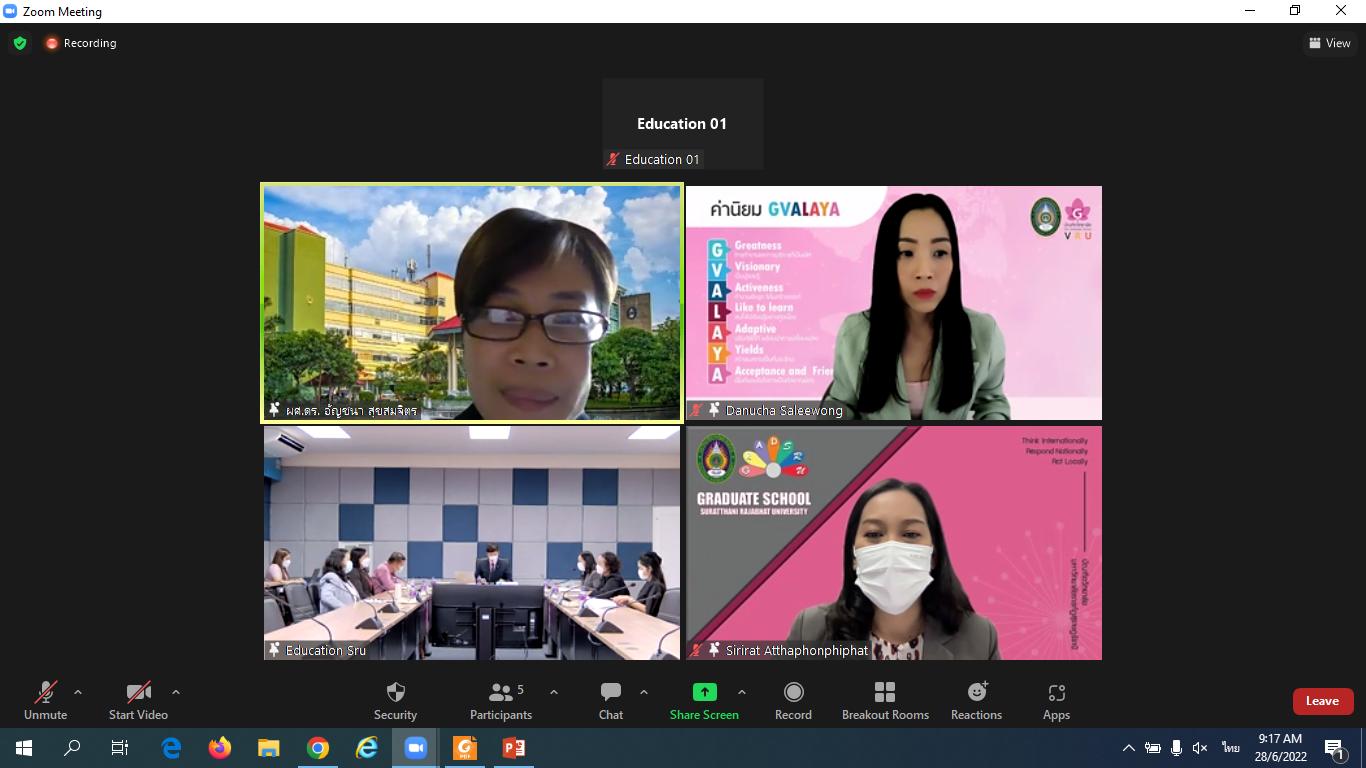Click the muted volume tray icon
The height and width of the screenshot is (768, 1366).
pyautogui.click(x=1200, y=748)
